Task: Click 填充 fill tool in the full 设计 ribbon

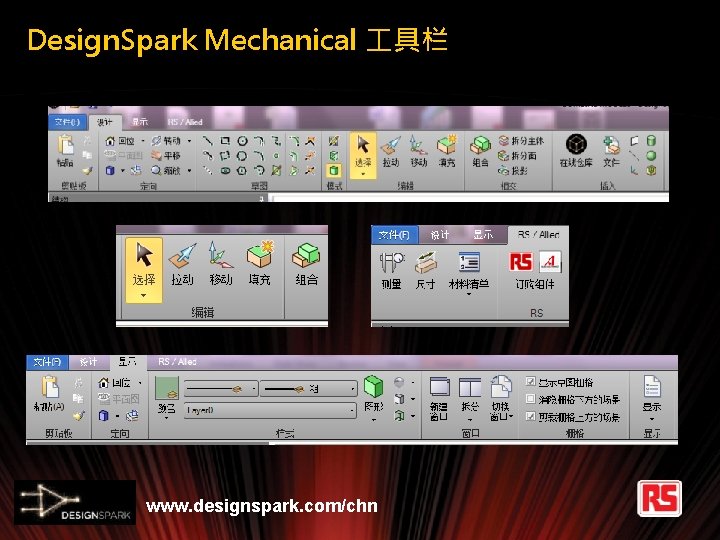Action: (446, 152)
